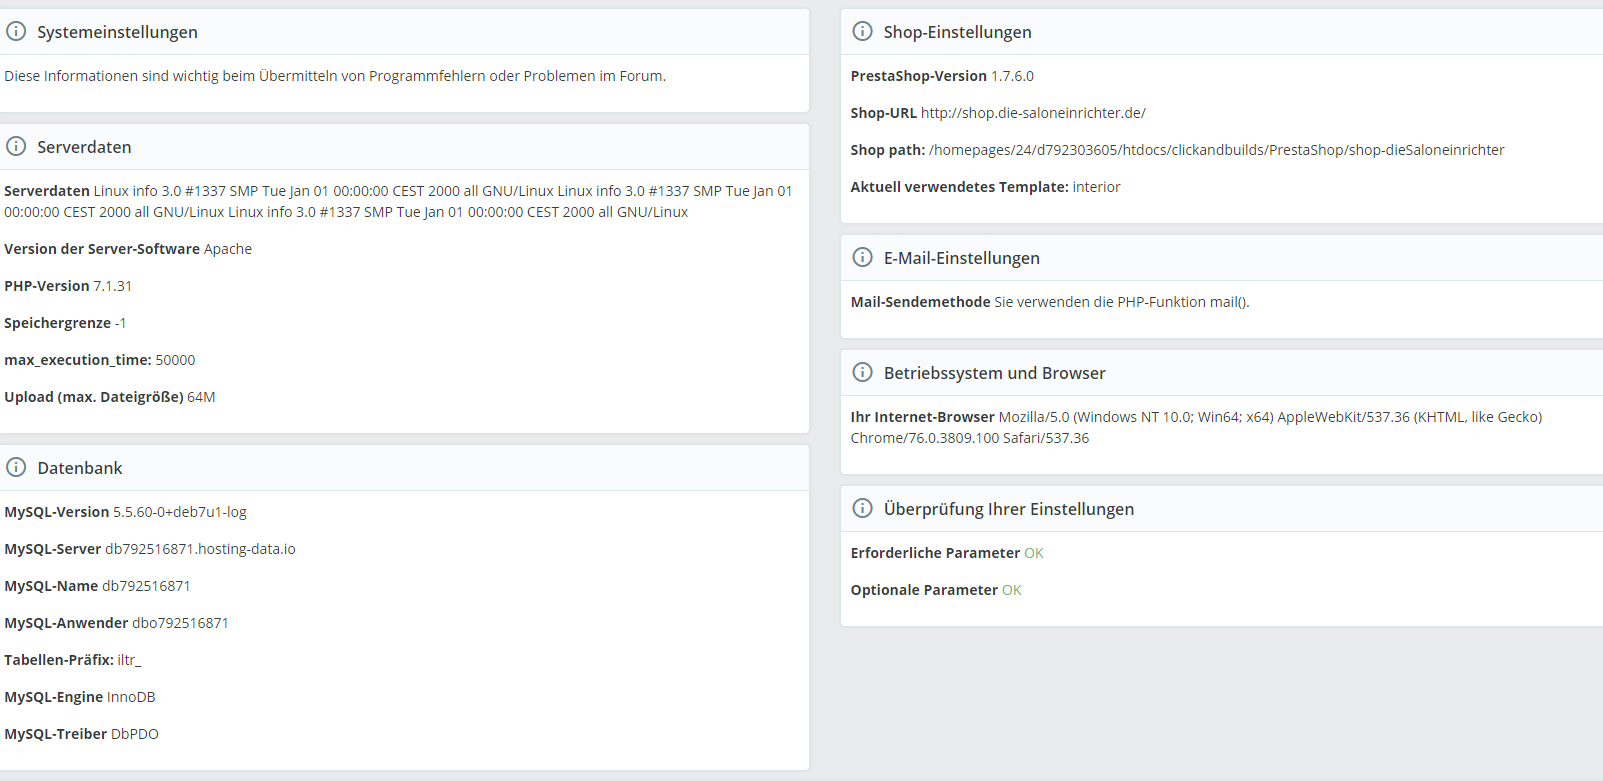The image size is (1603, 781).
Task: Click the MySQL-Server hostname value
Action: point(200,549)
